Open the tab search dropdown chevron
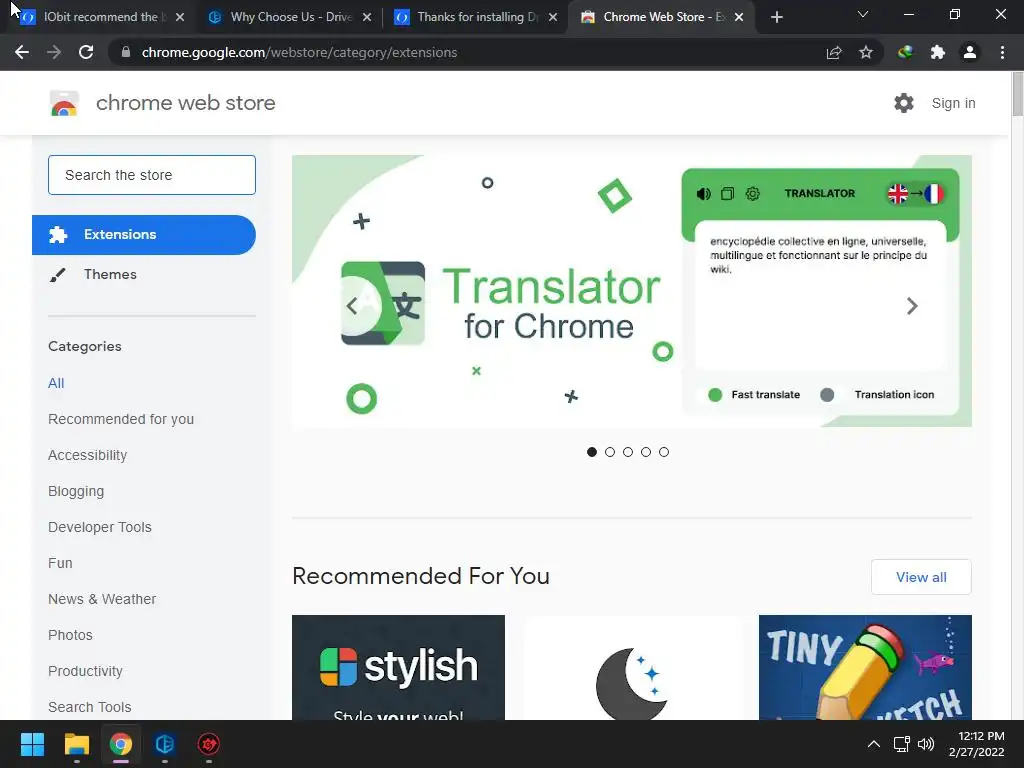Viewport: 1024px width, 768px height. click(x=863, y=14)
